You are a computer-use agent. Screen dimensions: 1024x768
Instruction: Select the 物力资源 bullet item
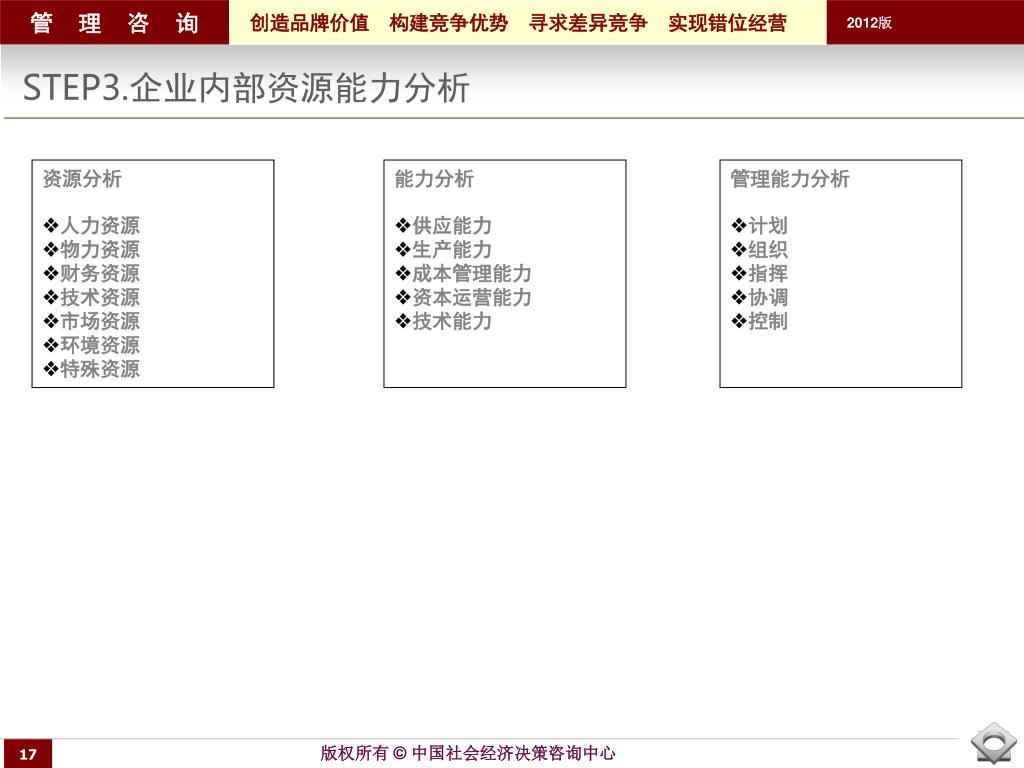[91, 249]
